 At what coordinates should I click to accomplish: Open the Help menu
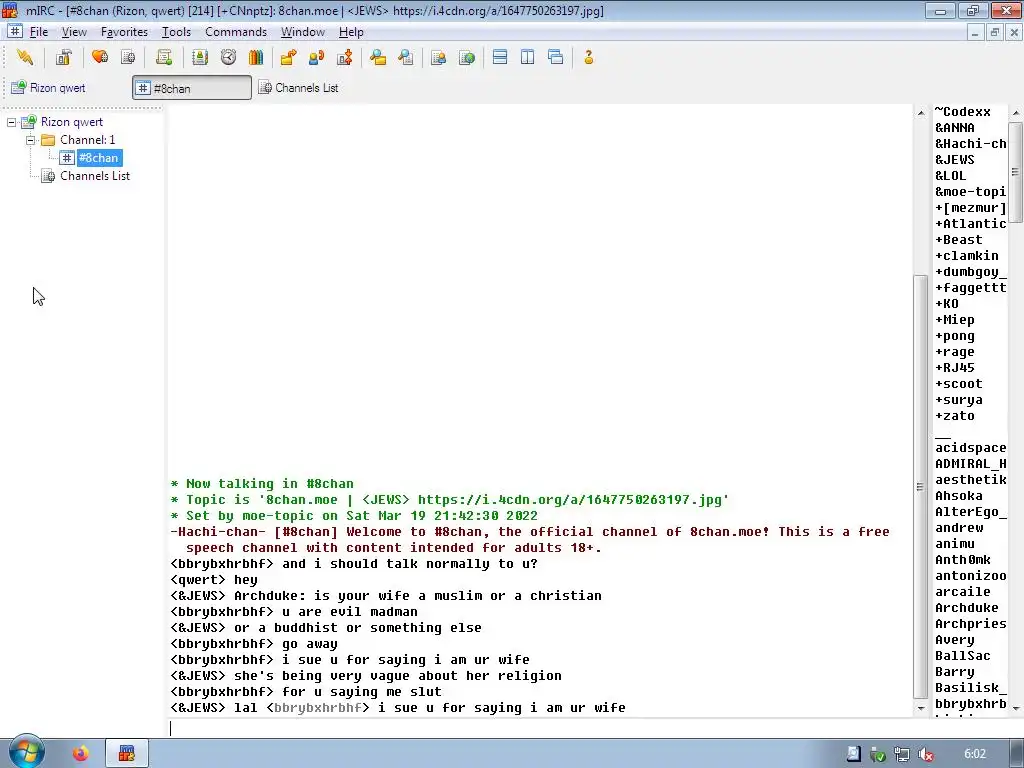351,32
